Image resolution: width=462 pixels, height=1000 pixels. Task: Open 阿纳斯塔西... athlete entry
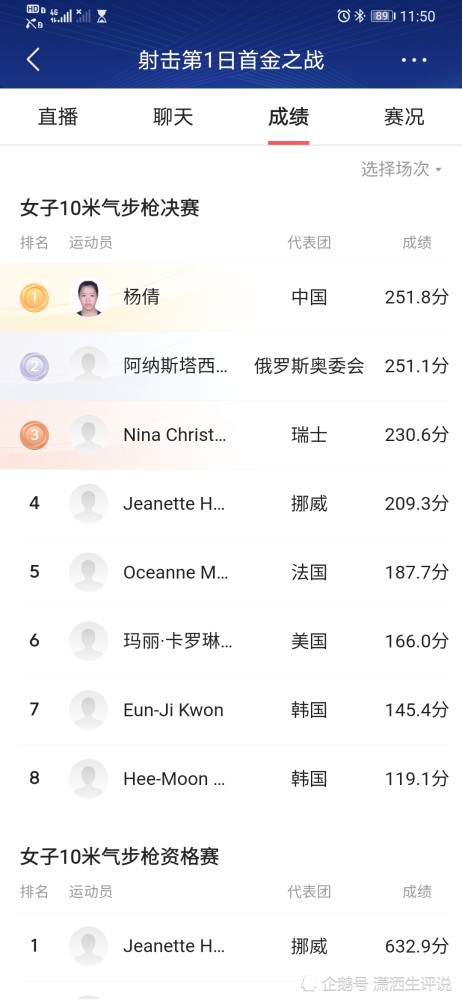231,366
